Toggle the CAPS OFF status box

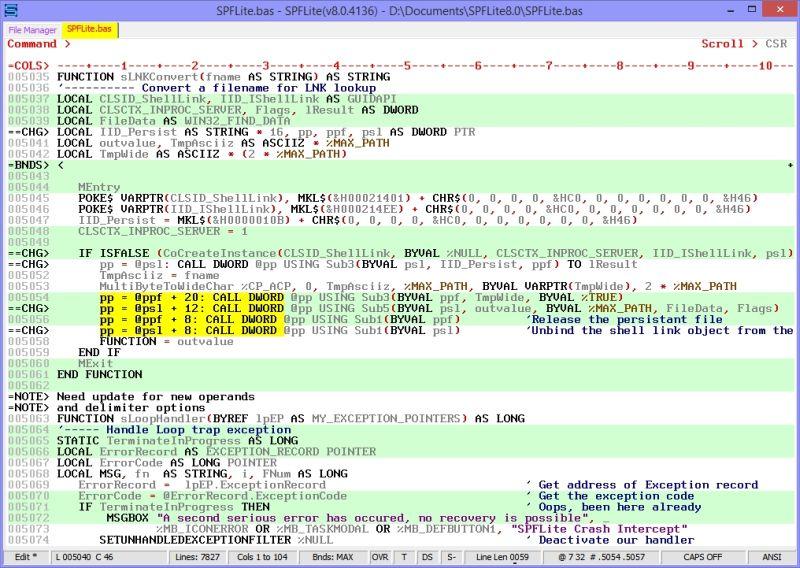(x=703, y=557)
